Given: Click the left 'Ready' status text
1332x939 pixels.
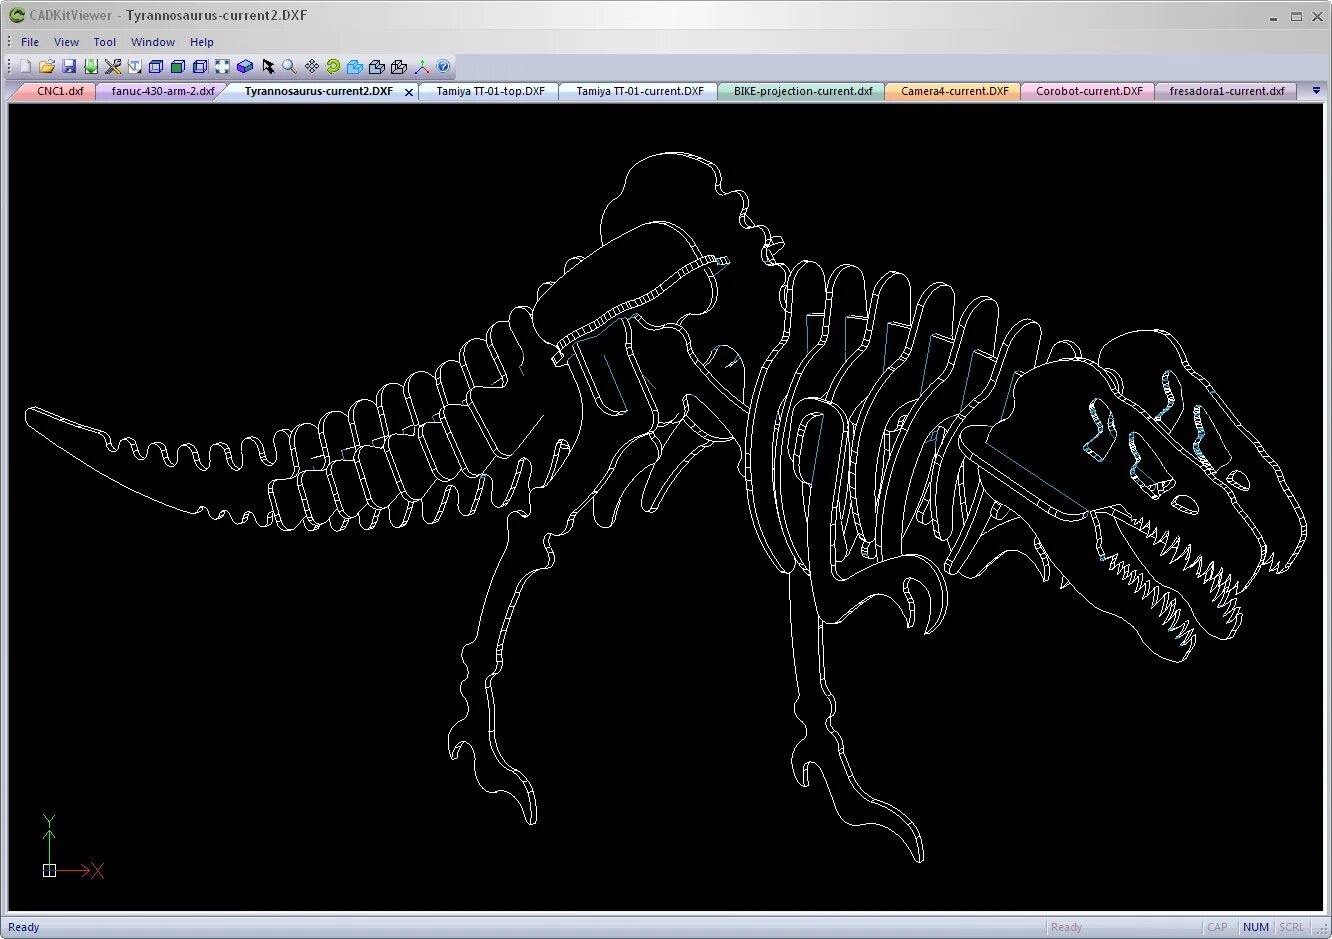Looking at the screenshot, I should pyautogui.click(x=24, y=927).
